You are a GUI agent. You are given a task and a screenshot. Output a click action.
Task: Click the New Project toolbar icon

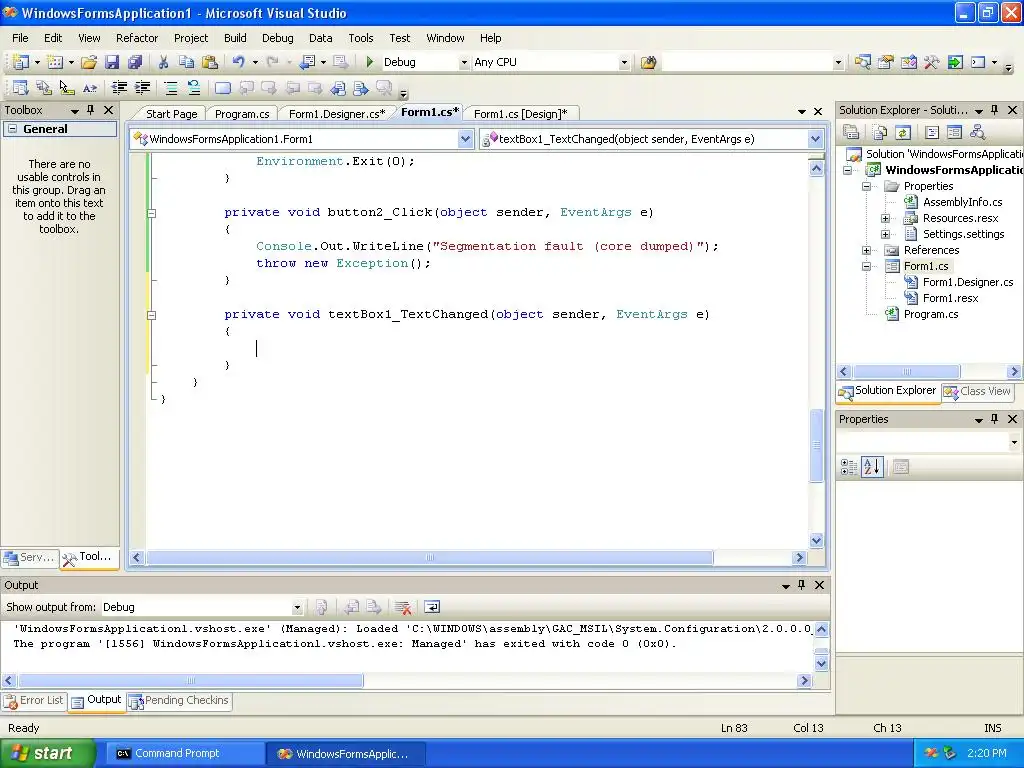(20, 62)
